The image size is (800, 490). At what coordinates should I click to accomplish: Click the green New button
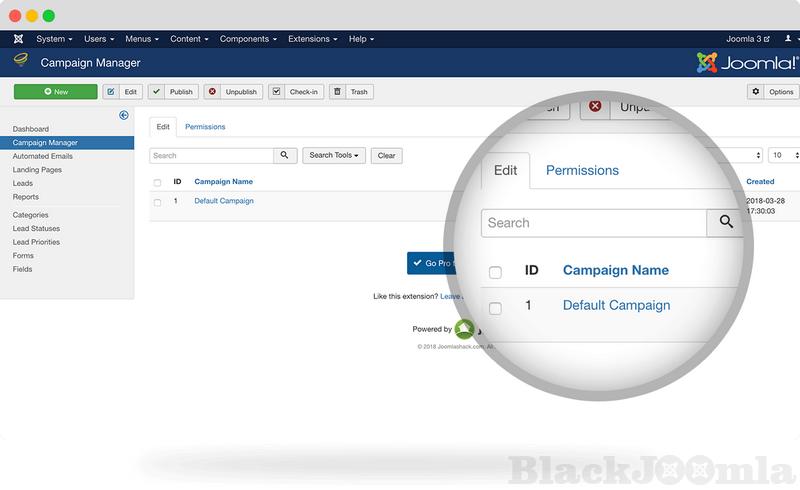click(56, 92)
